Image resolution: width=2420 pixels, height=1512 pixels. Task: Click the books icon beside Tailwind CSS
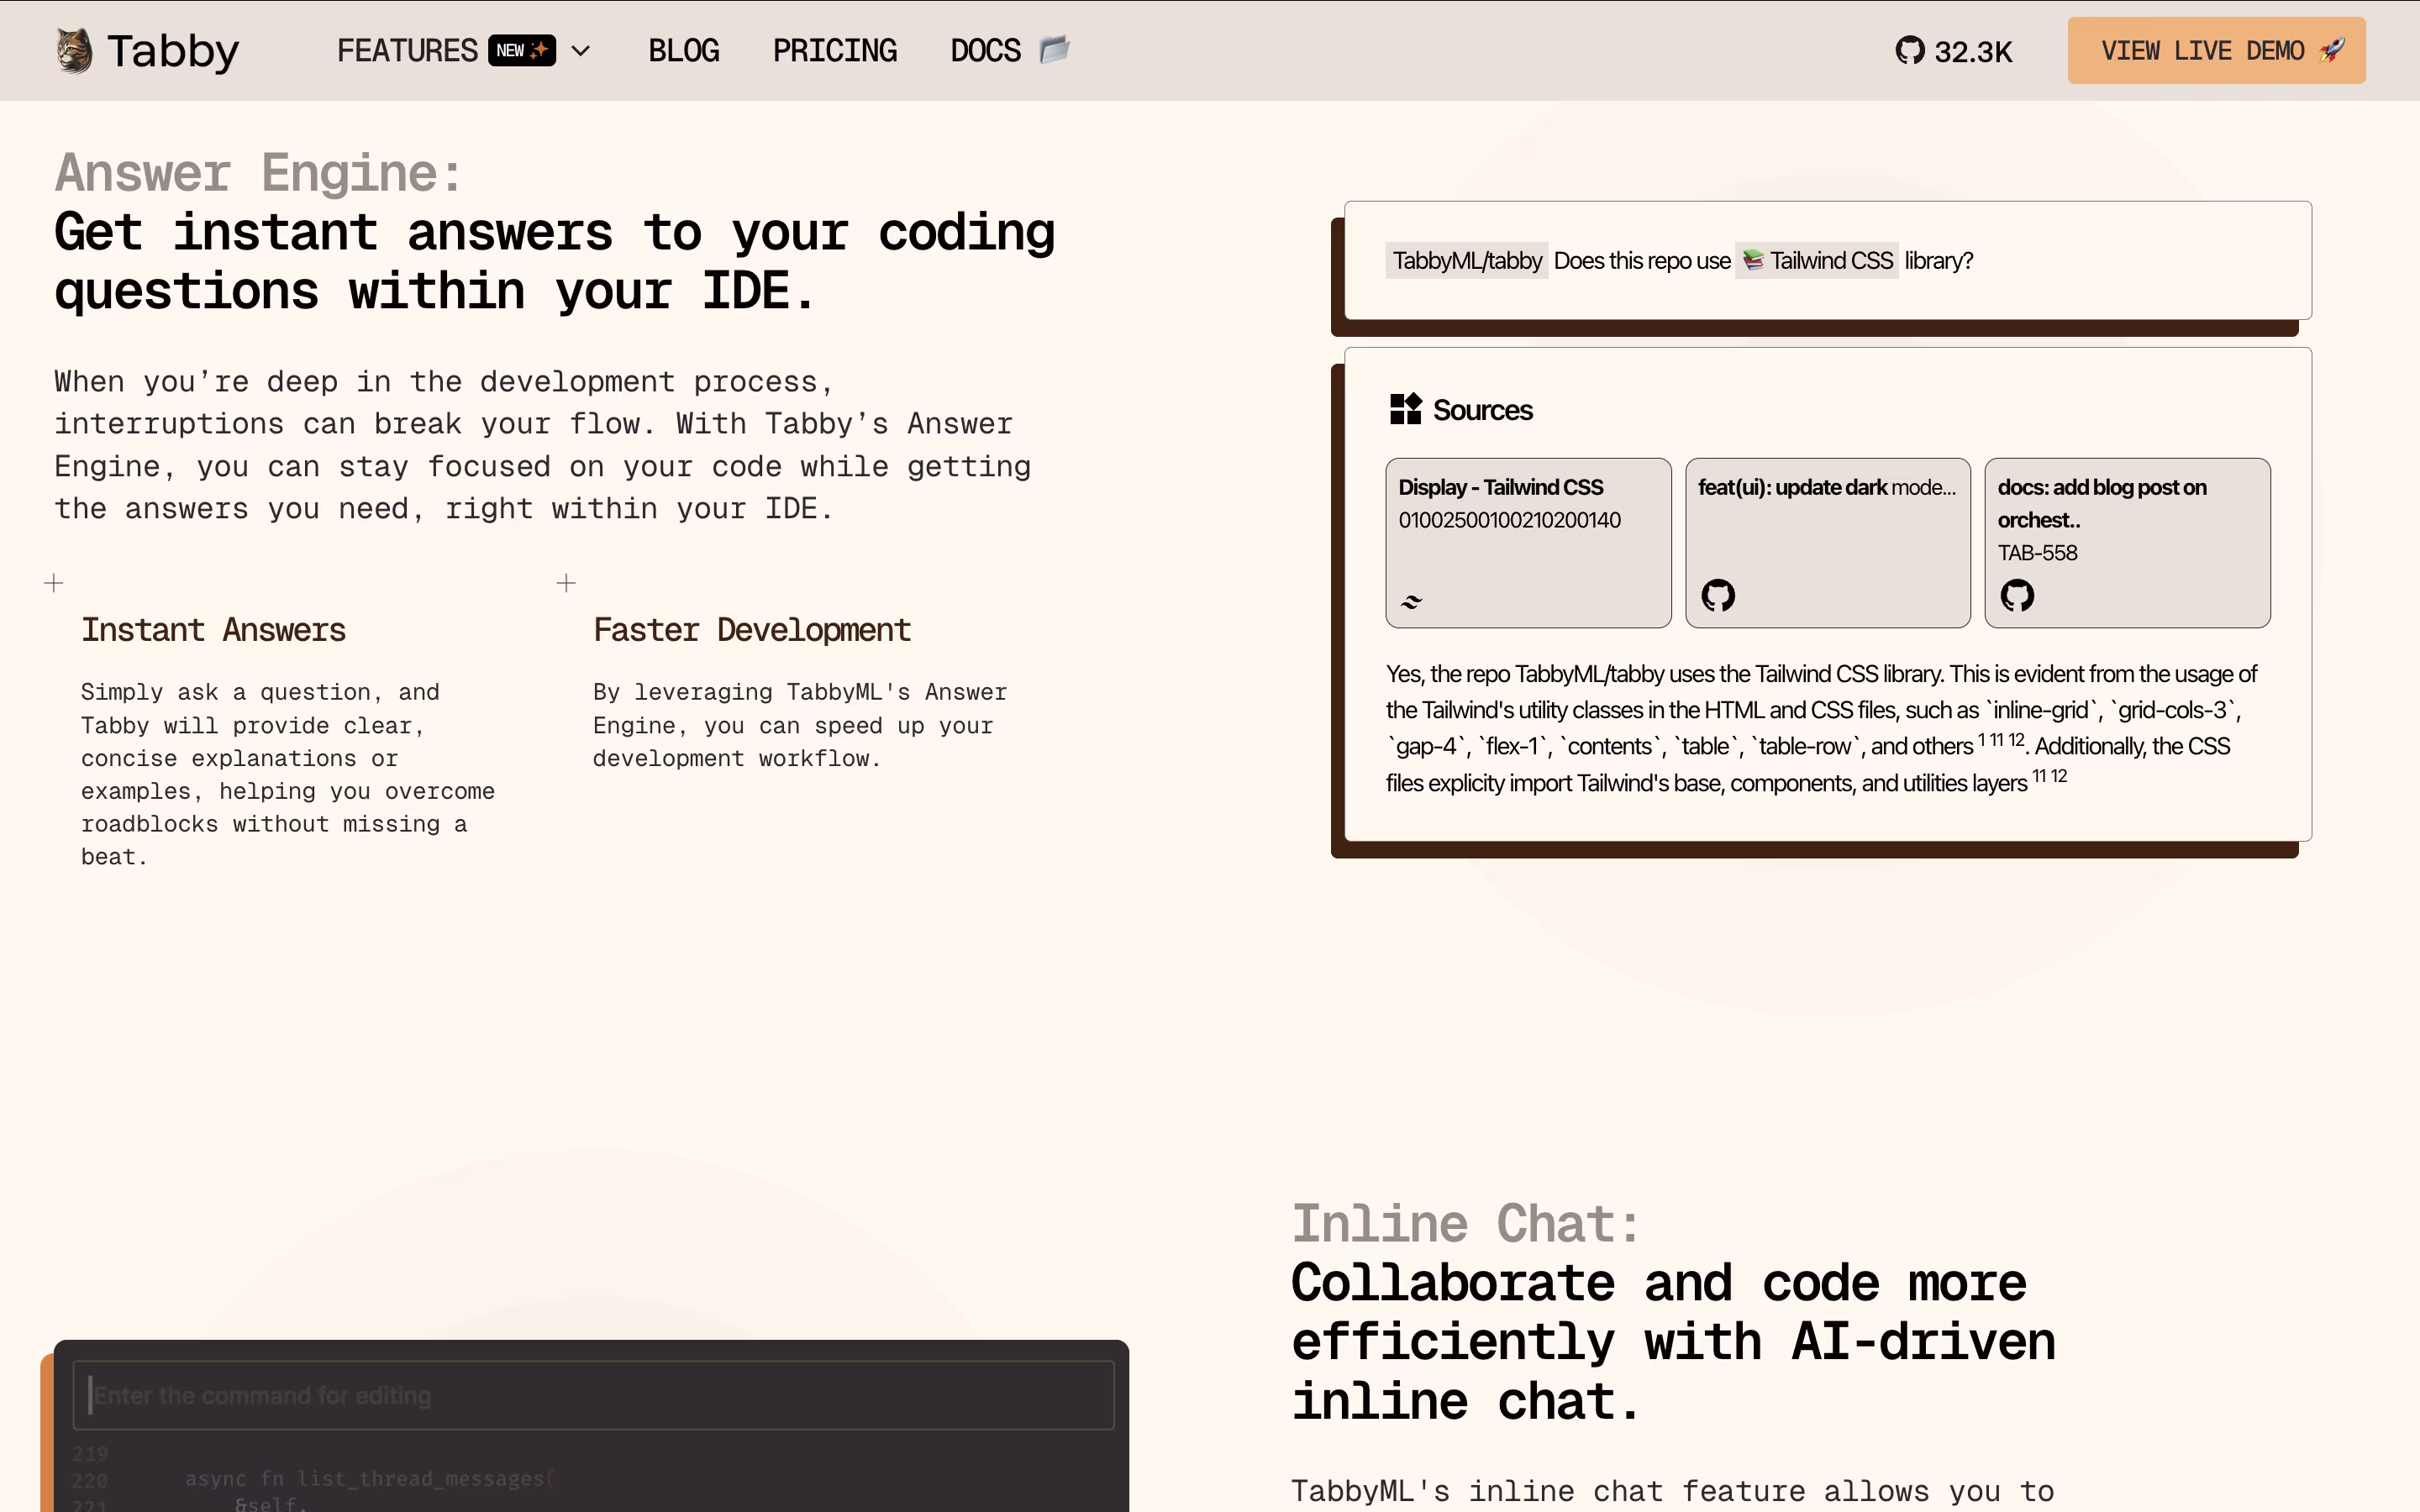point(1752,261)
